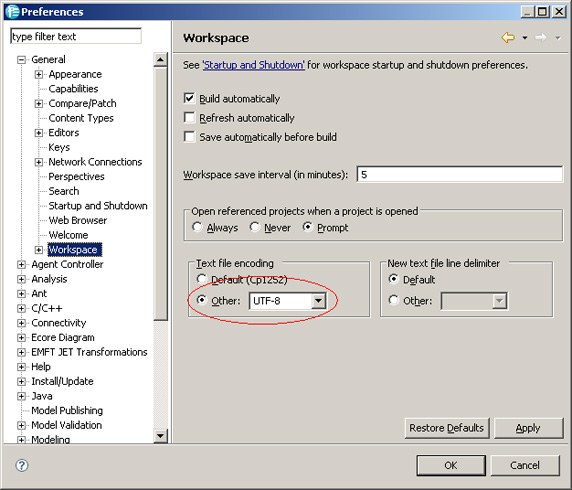Screen dimensions: 572x490
Task: Select Other text file encoding radio
Action: [x=201, y=300]
